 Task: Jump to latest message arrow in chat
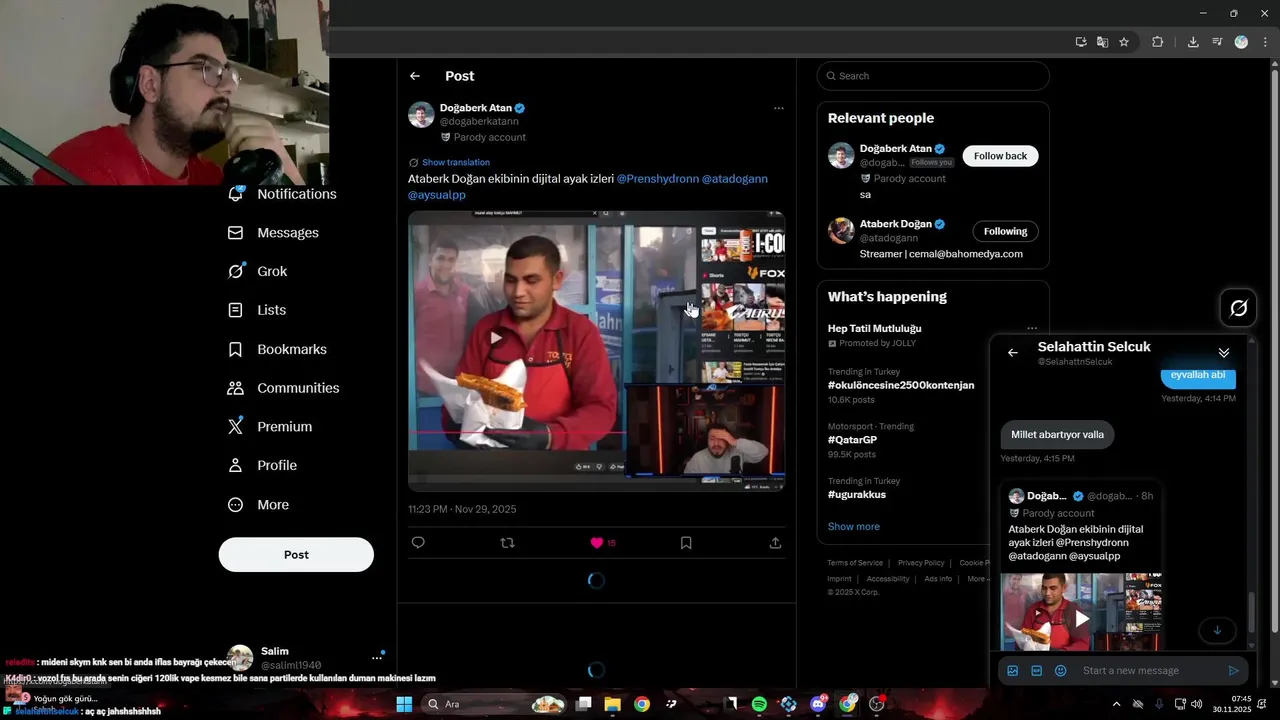[1217, 630]
